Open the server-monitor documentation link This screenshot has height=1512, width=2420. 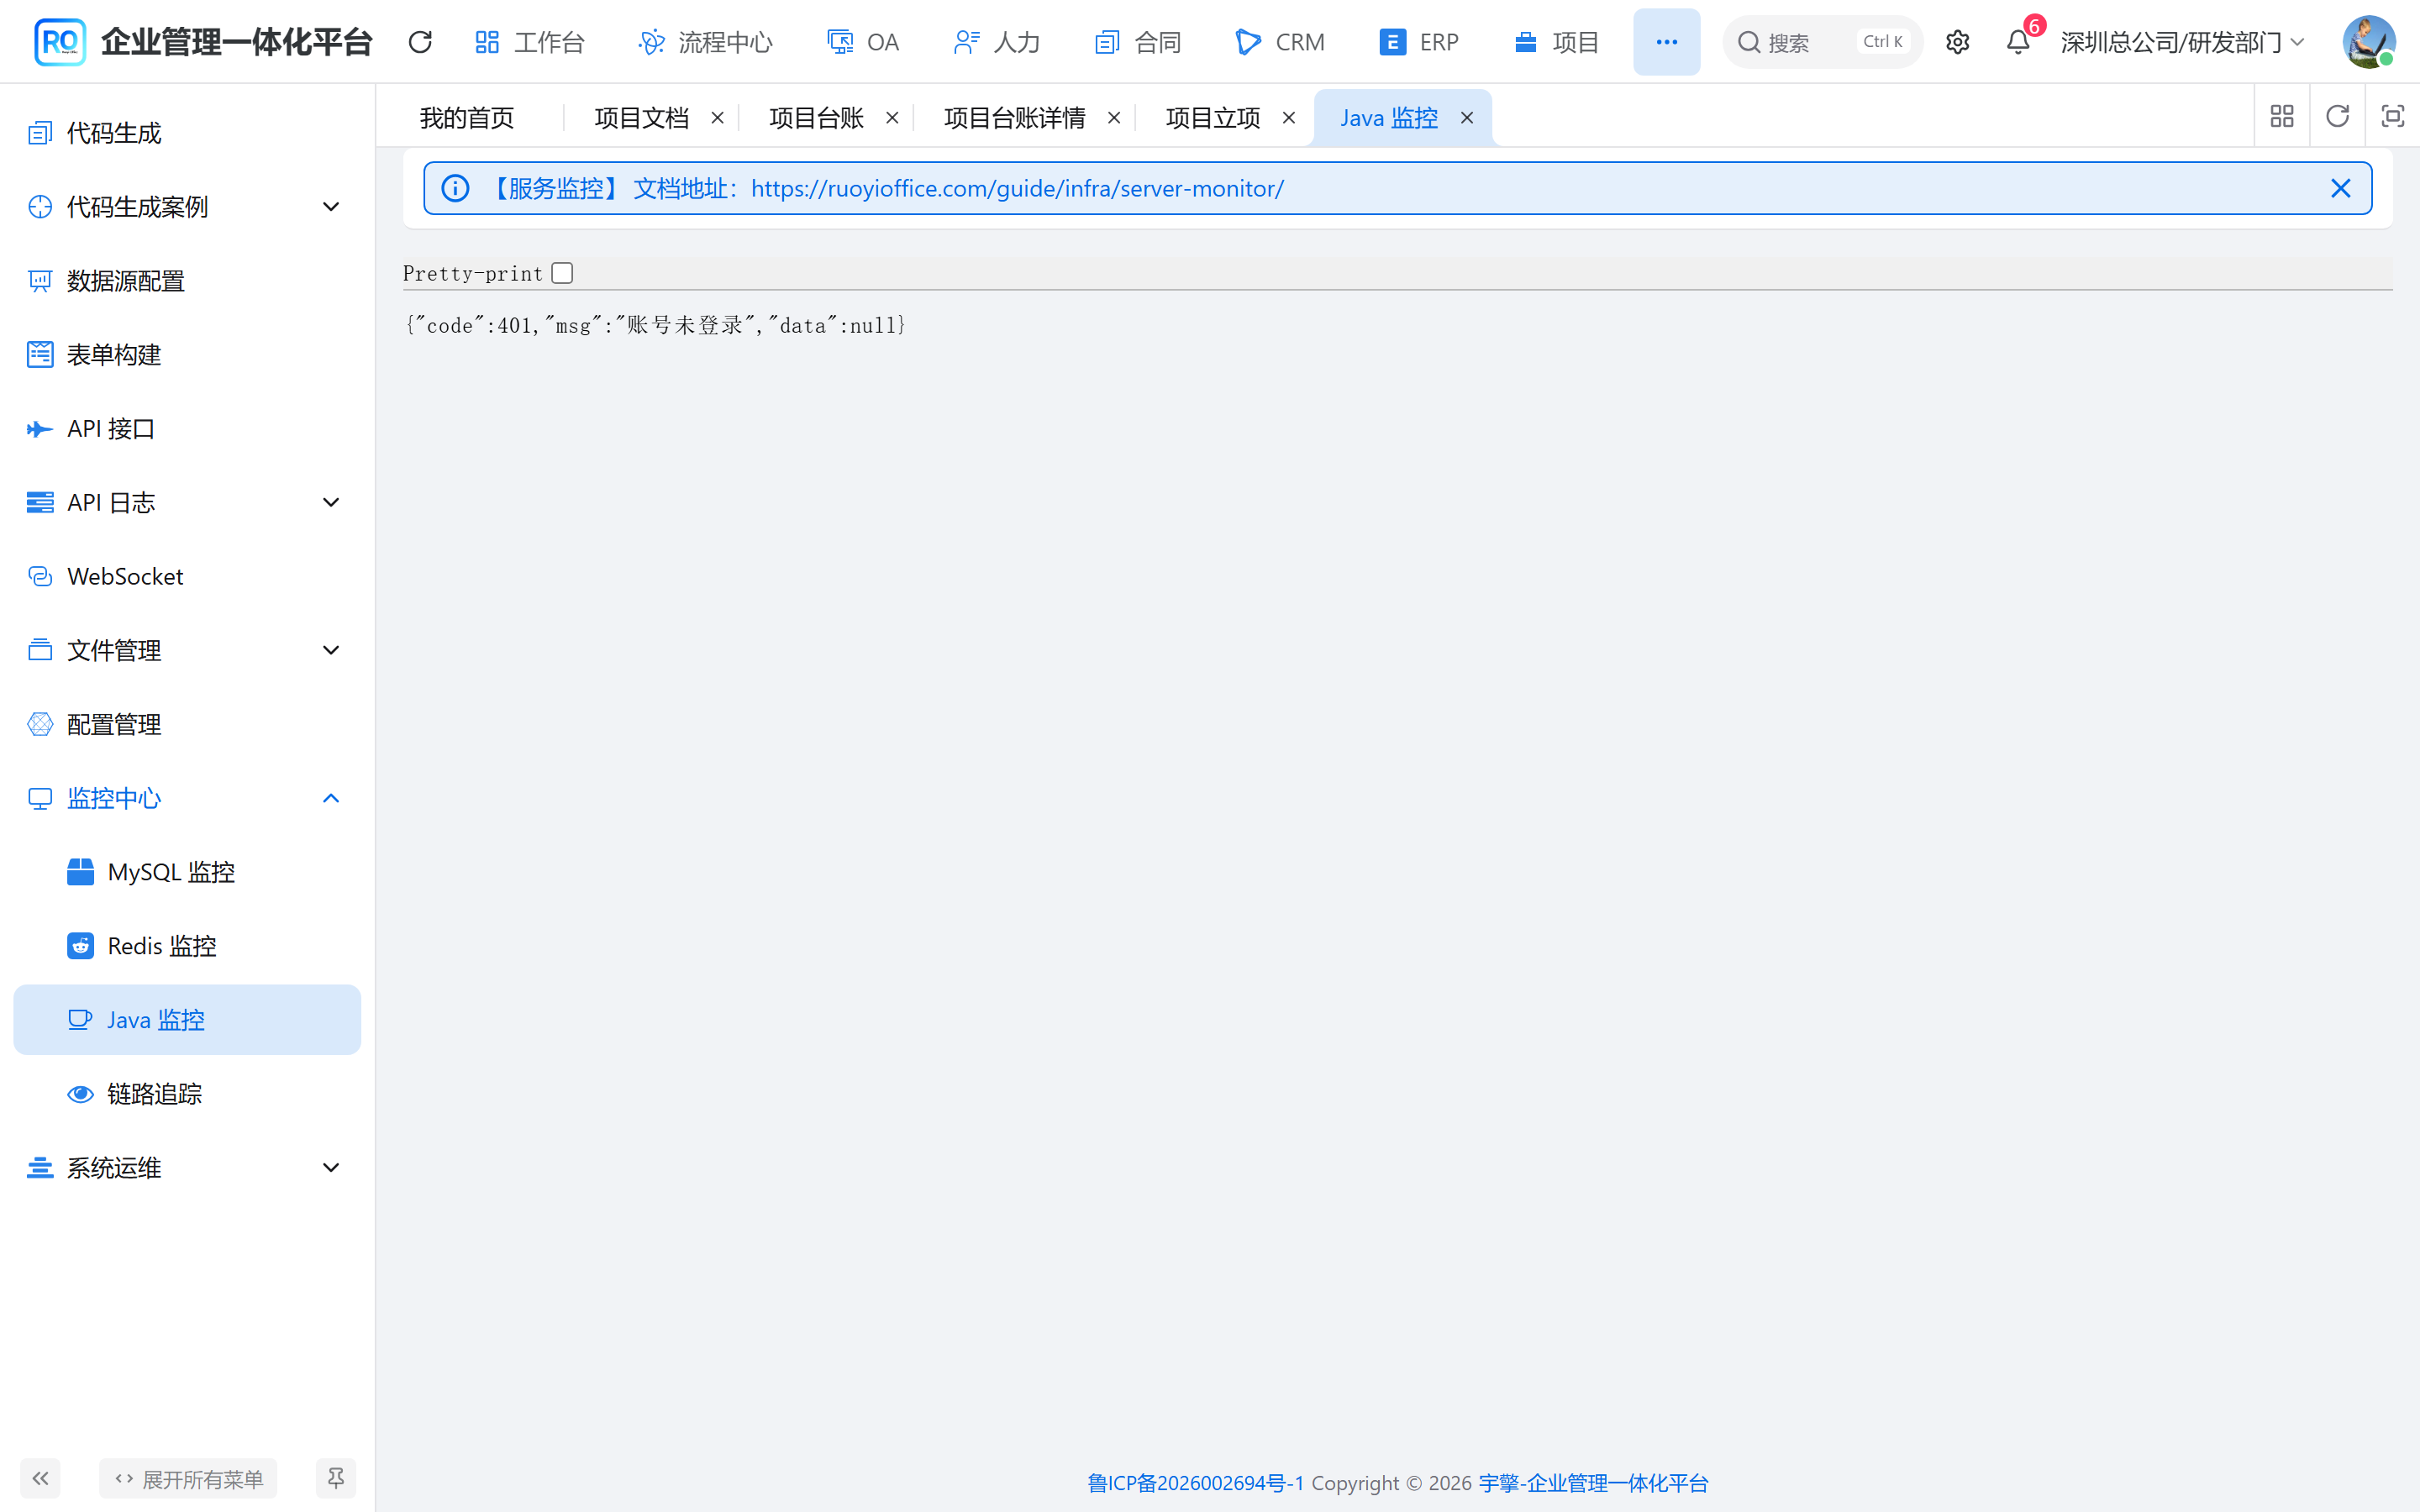[1017, 188]
